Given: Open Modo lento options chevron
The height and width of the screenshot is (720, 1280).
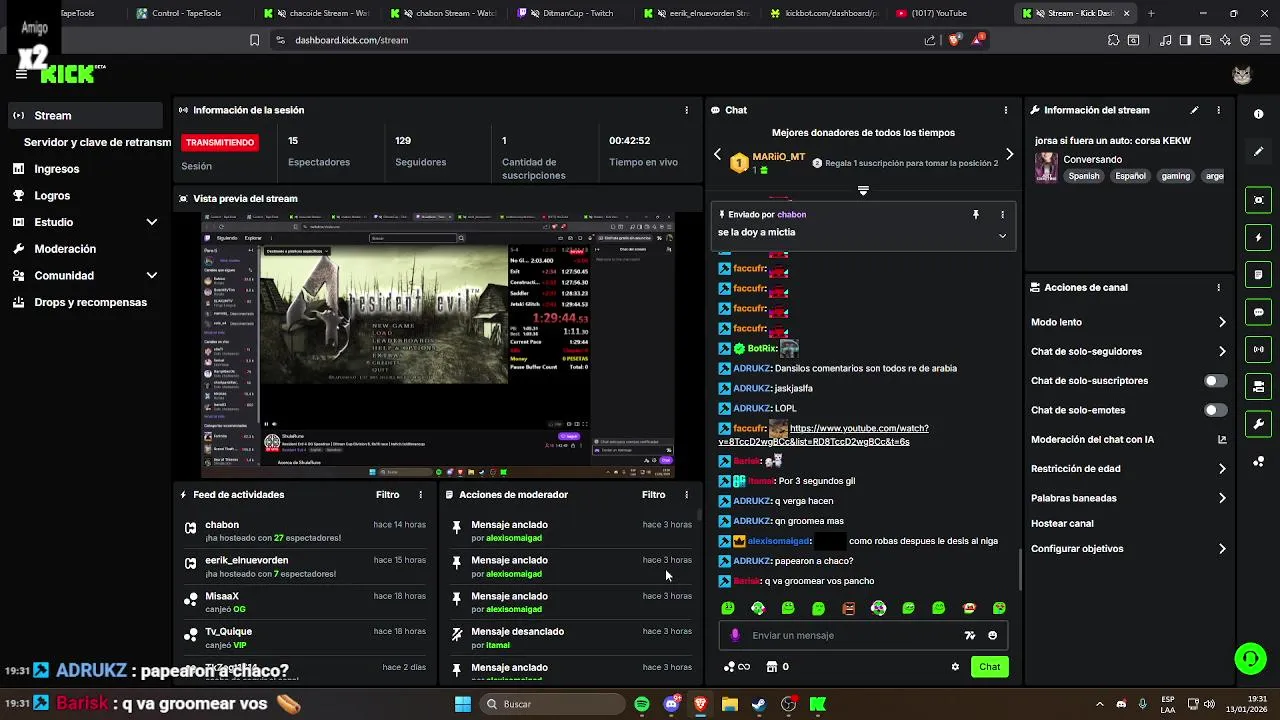Looking at the screenshot, I should (x=1222, y=322).
